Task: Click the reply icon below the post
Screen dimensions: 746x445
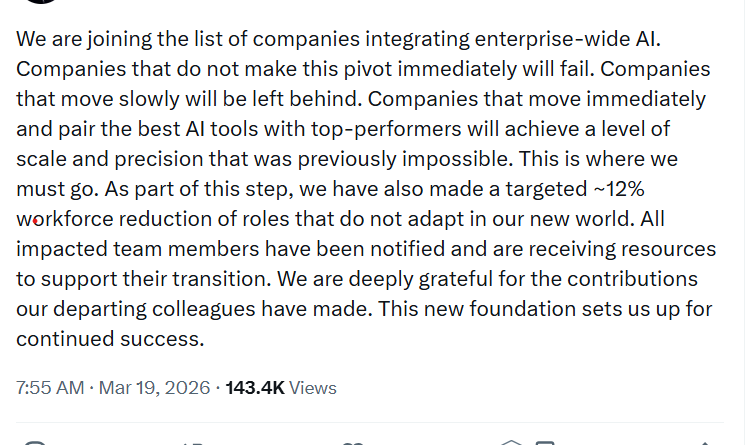Action: (x=35, y=442)
